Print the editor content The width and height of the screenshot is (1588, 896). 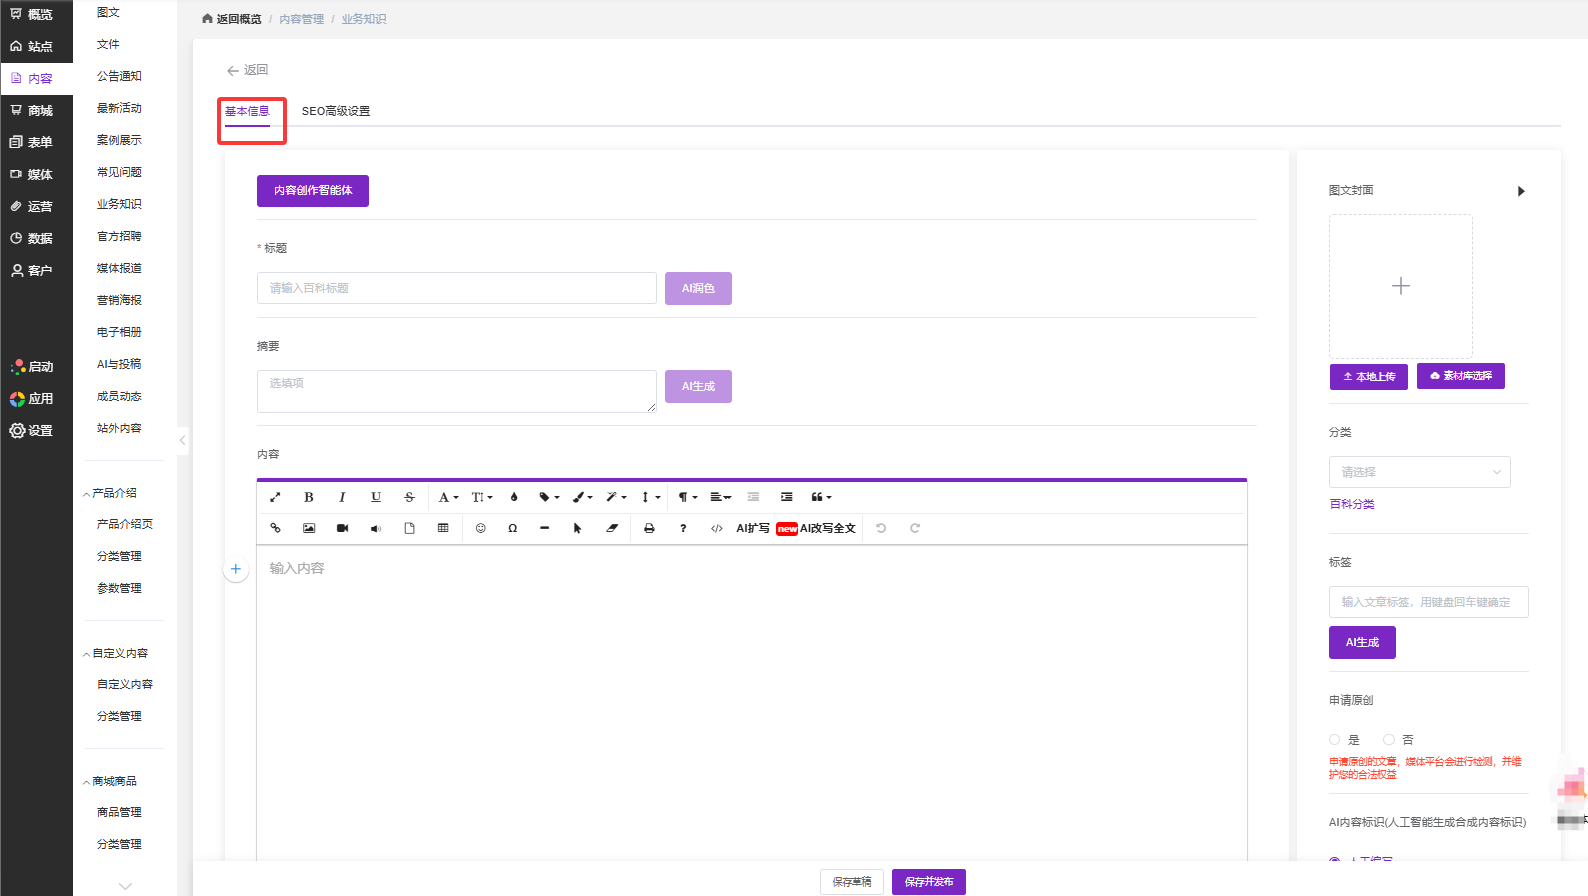click(x=649, y=528)
